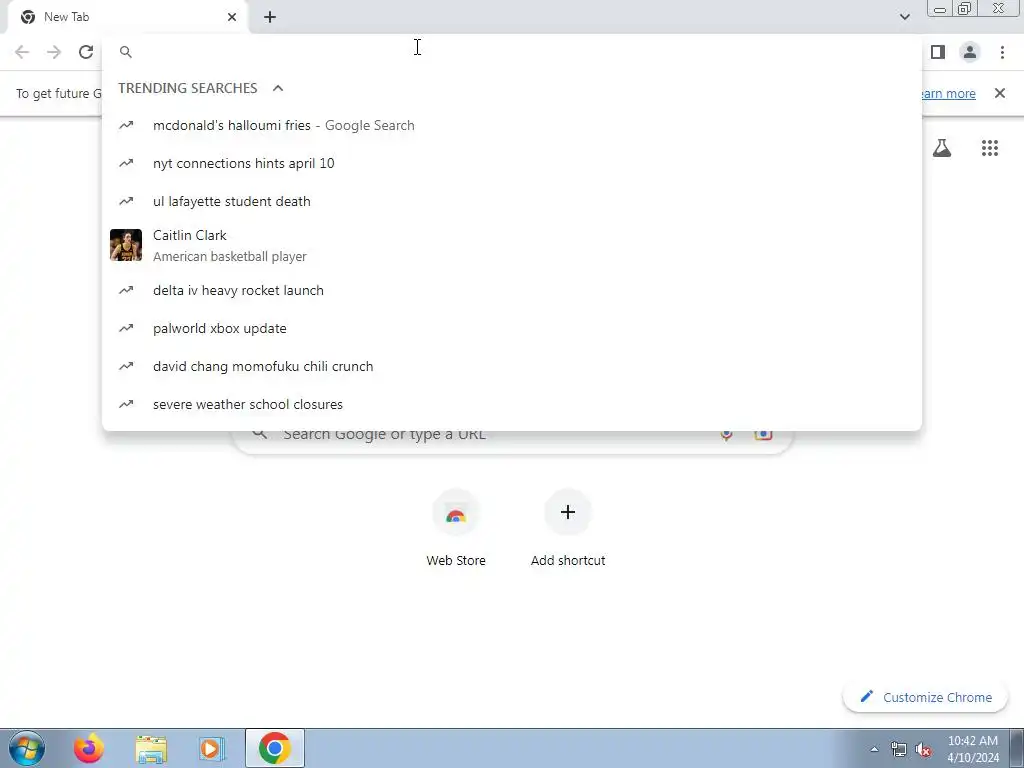Open a new tab with the plus button

click(270, 17)
